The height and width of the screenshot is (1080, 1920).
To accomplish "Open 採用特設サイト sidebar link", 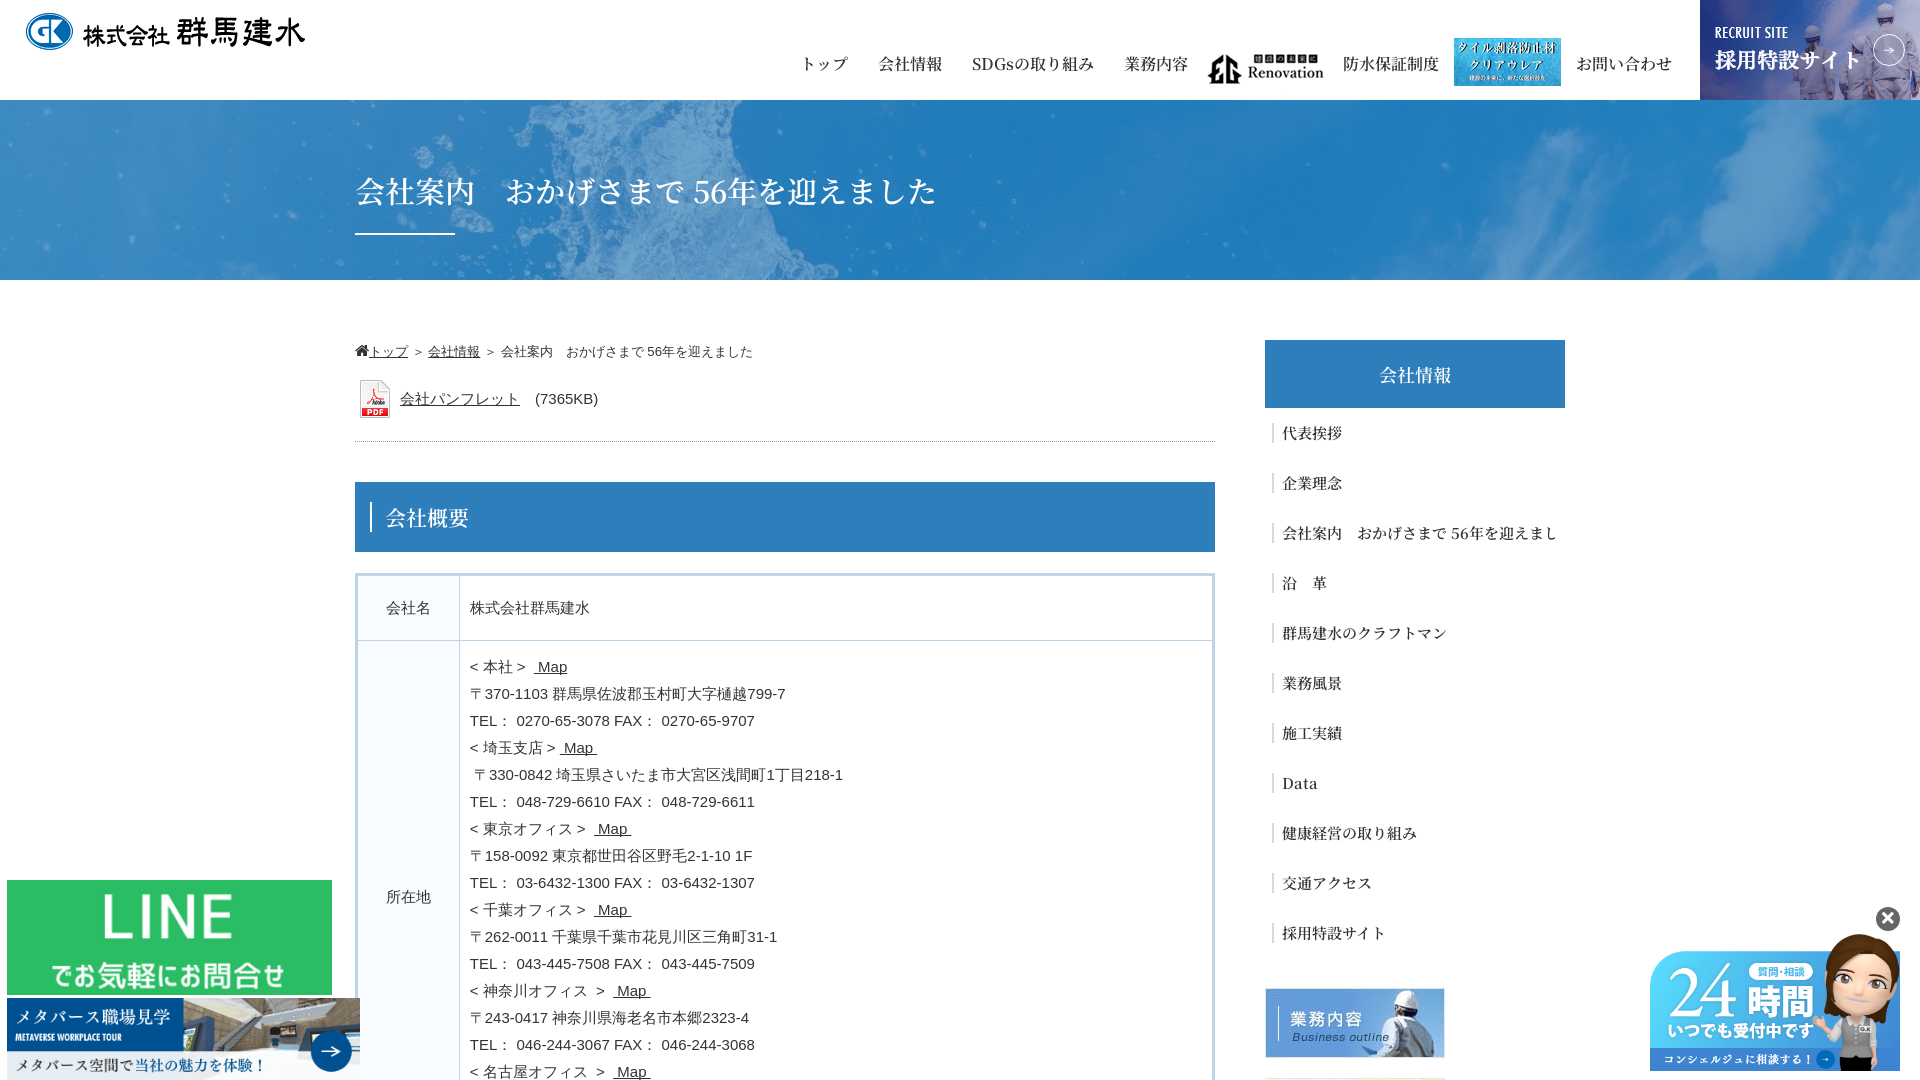I will pos(1334,933).
